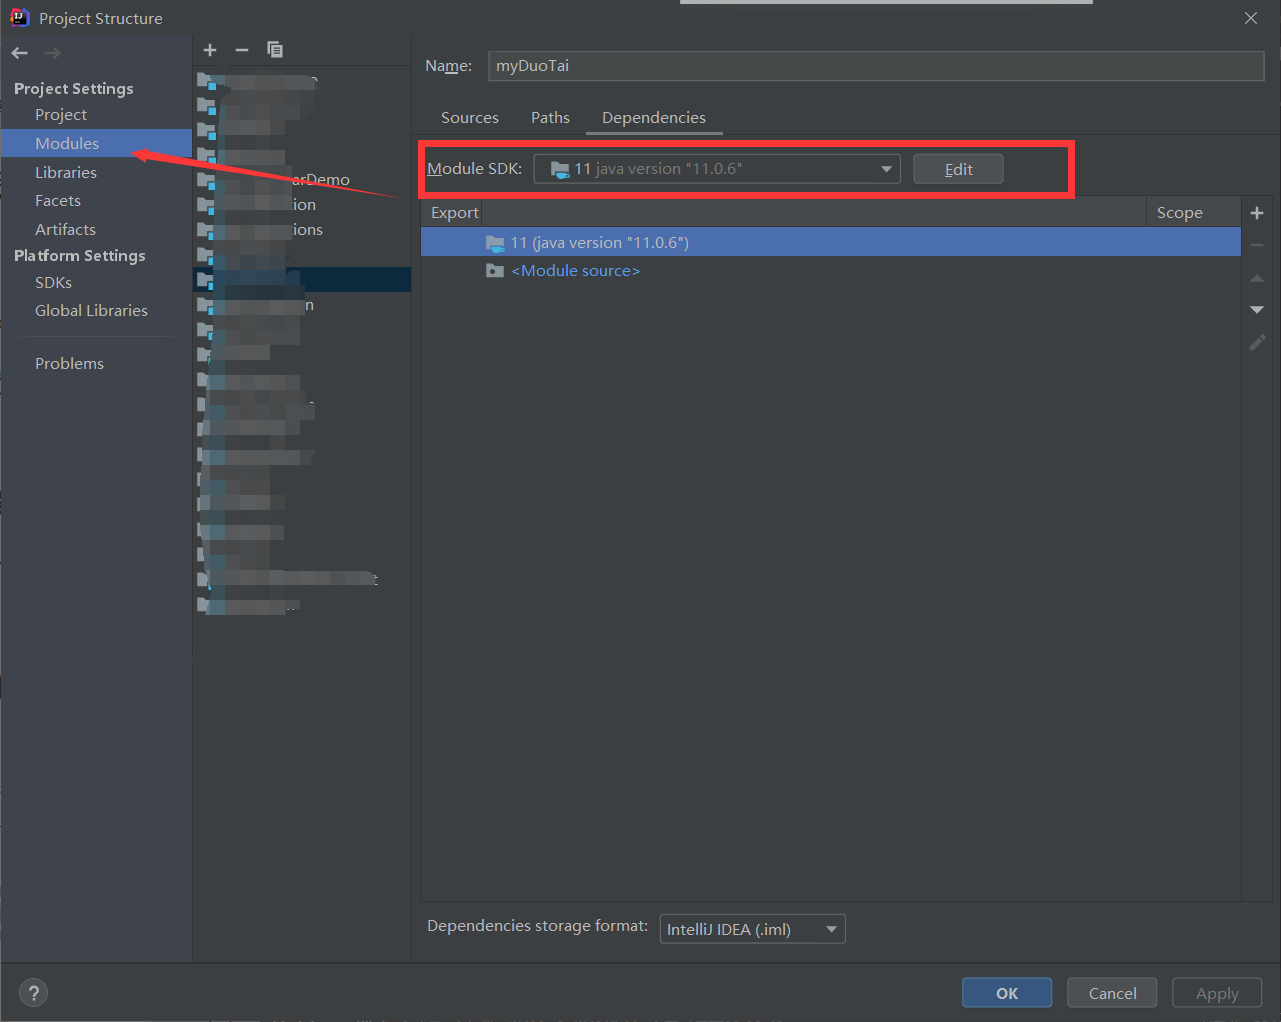Open the Libraries settings

(x=66, y=172)
